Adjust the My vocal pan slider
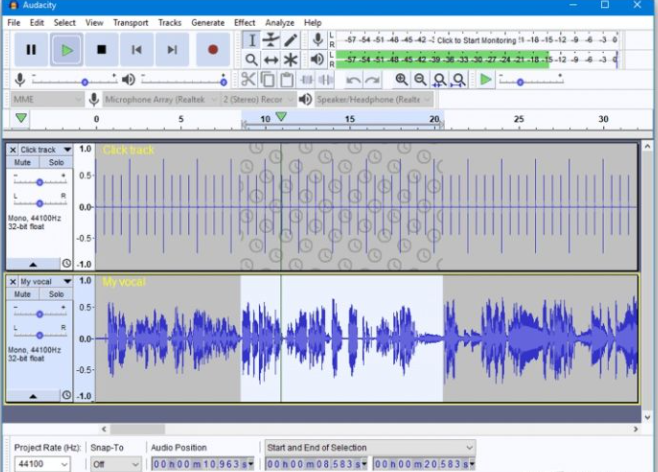The image size is (658, 472). 39,335
